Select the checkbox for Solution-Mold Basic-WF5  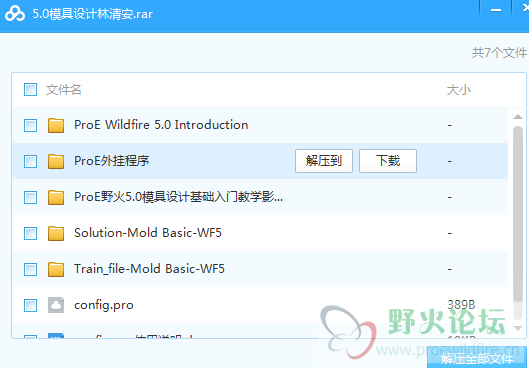click(30, 233)
